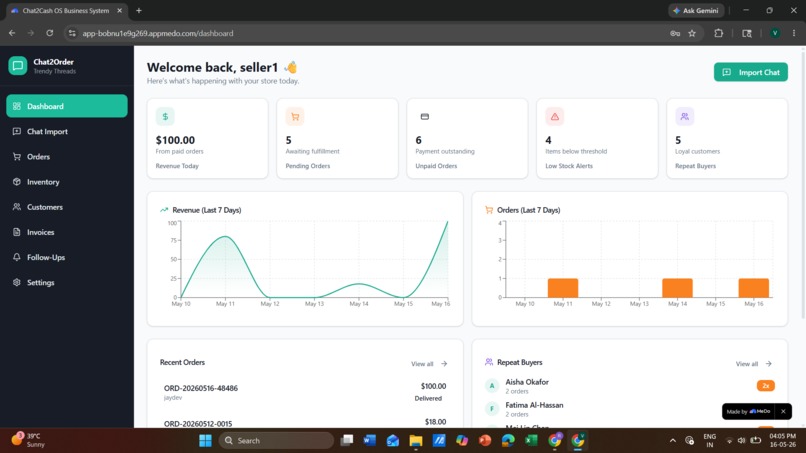Click the Import Chat button
This screenshot has height=453, width=806.
coord(750,73)
